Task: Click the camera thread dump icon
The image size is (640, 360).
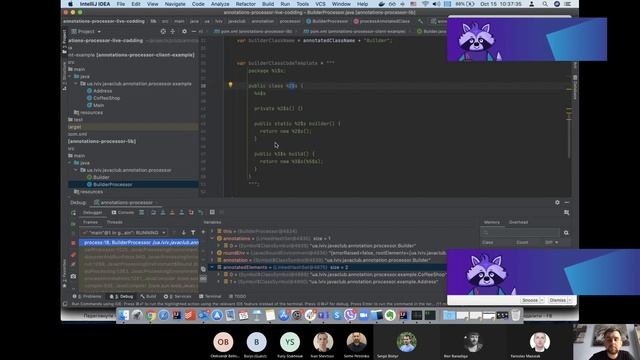Action: (73, 276)
